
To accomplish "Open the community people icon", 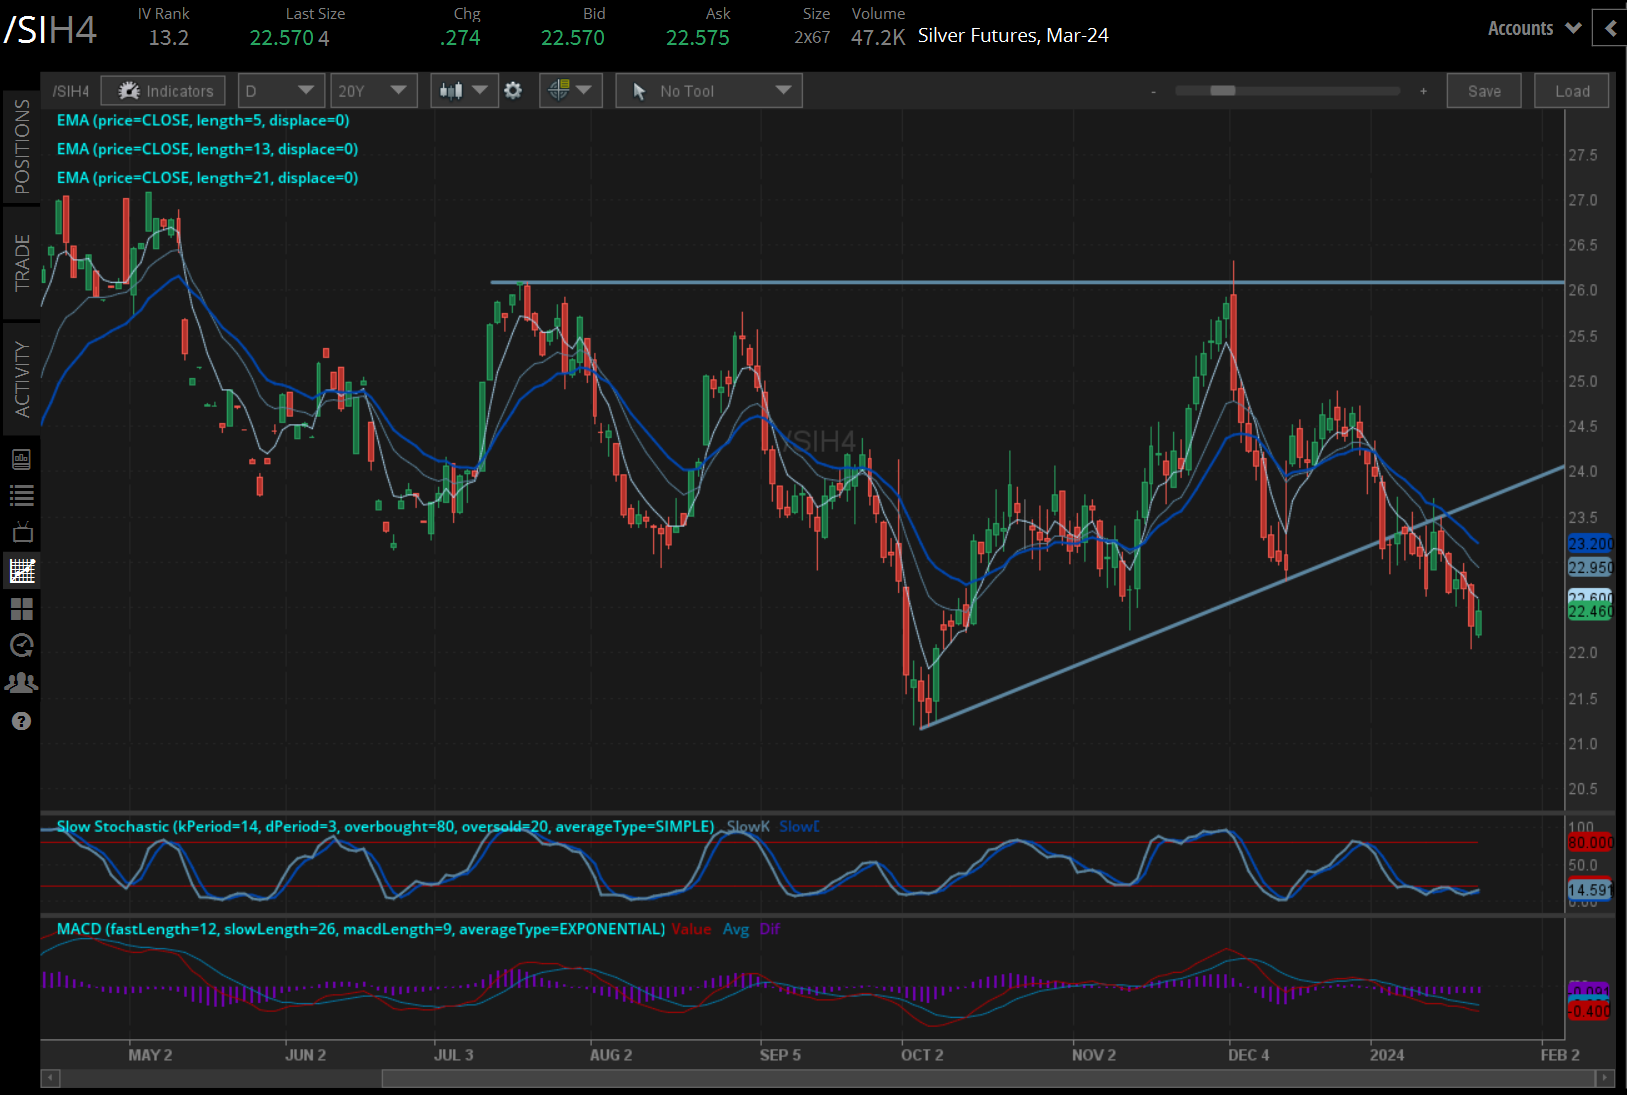I will pos(21,683).
